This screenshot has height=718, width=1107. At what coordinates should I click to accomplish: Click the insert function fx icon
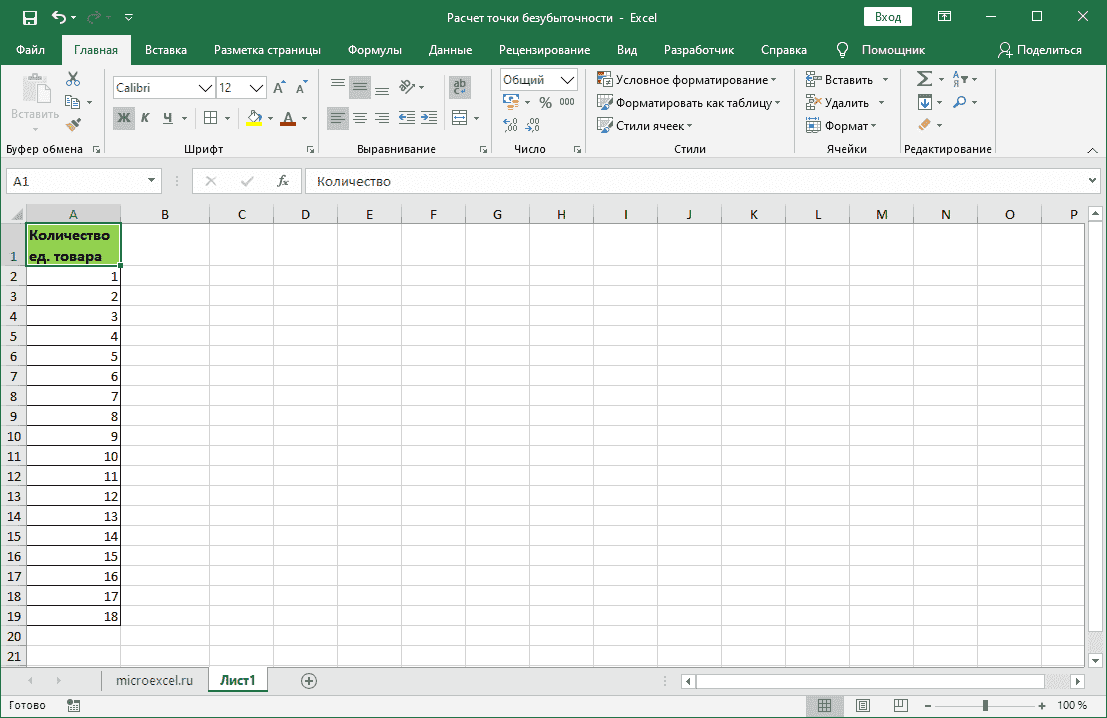click(283, 181)
